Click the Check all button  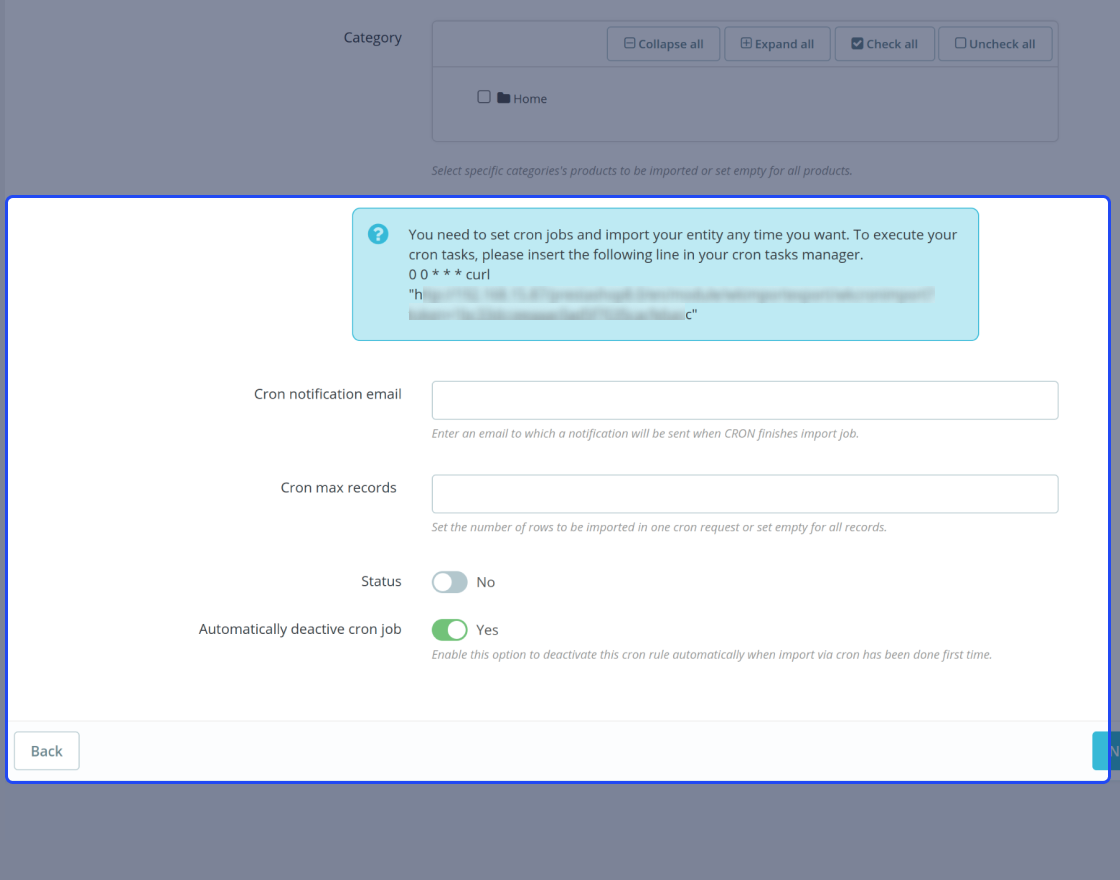[884, 44]
